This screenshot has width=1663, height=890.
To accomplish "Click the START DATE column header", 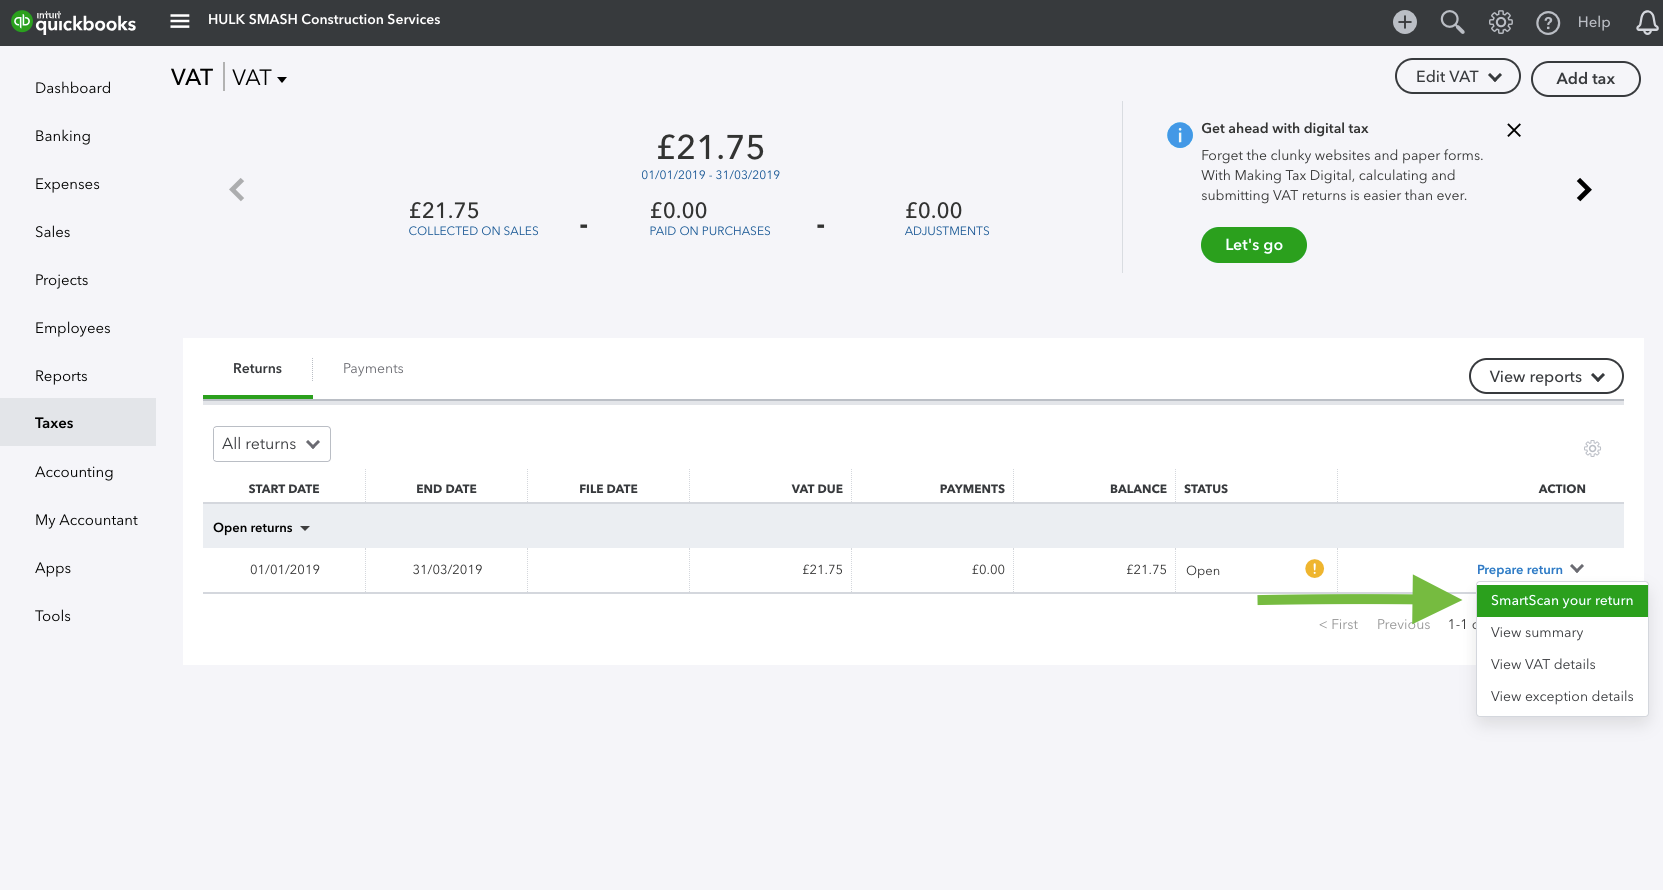I will pos(284,489).
